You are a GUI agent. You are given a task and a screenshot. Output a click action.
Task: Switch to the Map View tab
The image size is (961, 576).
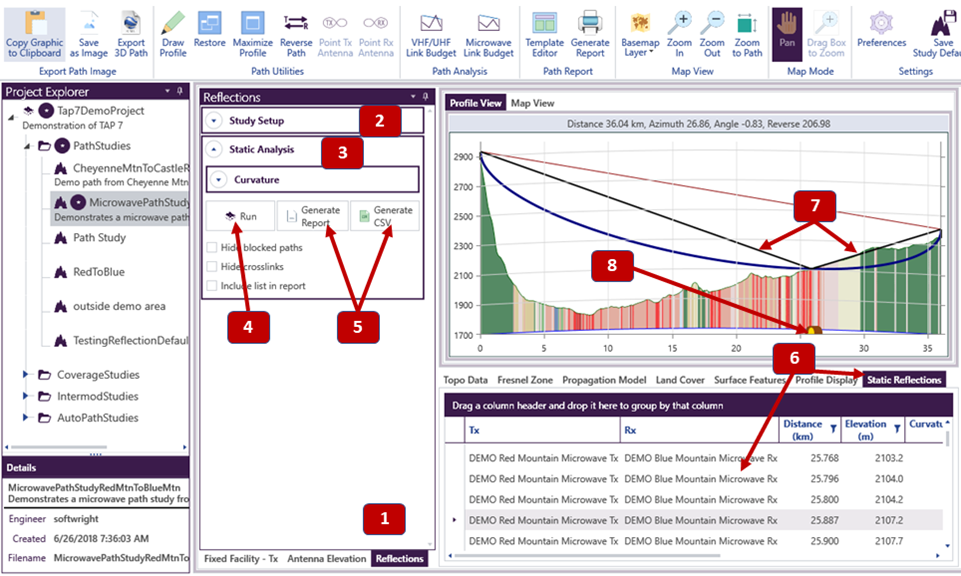532,103
